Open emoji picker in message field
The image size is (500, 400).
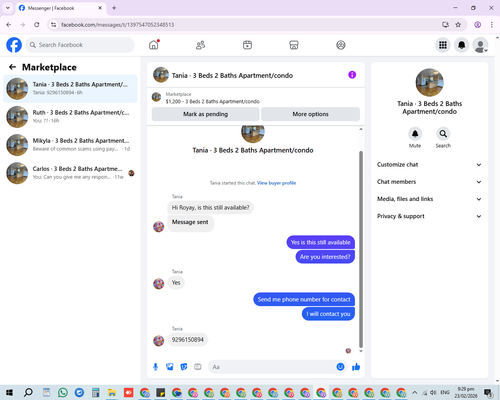[340, 367]
